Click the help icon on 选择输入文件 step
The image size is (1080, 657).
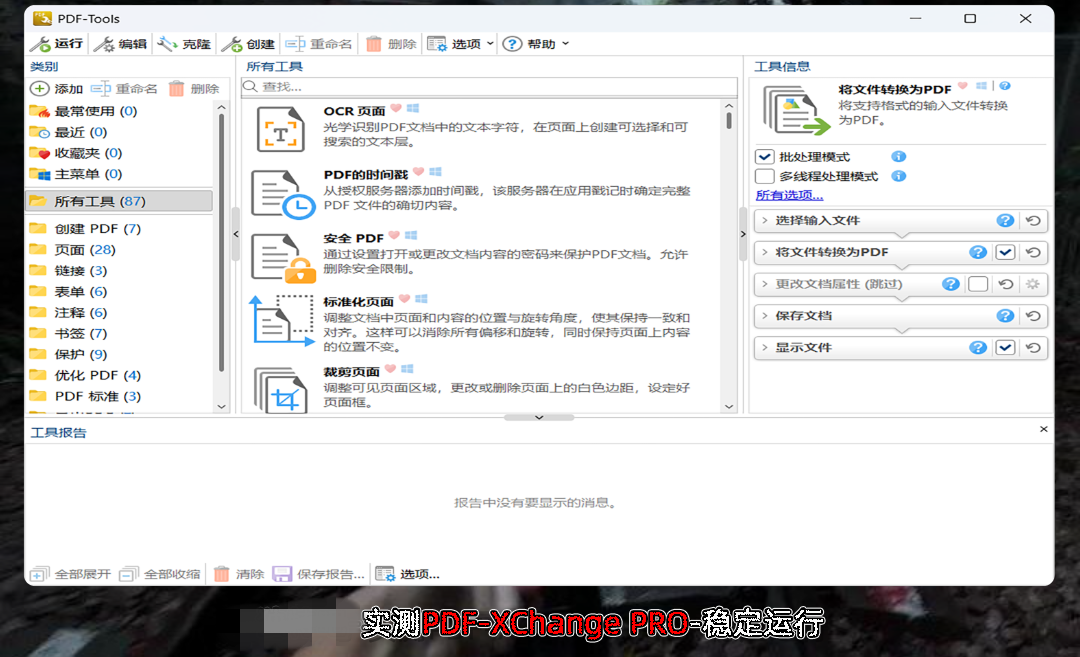1005,220
